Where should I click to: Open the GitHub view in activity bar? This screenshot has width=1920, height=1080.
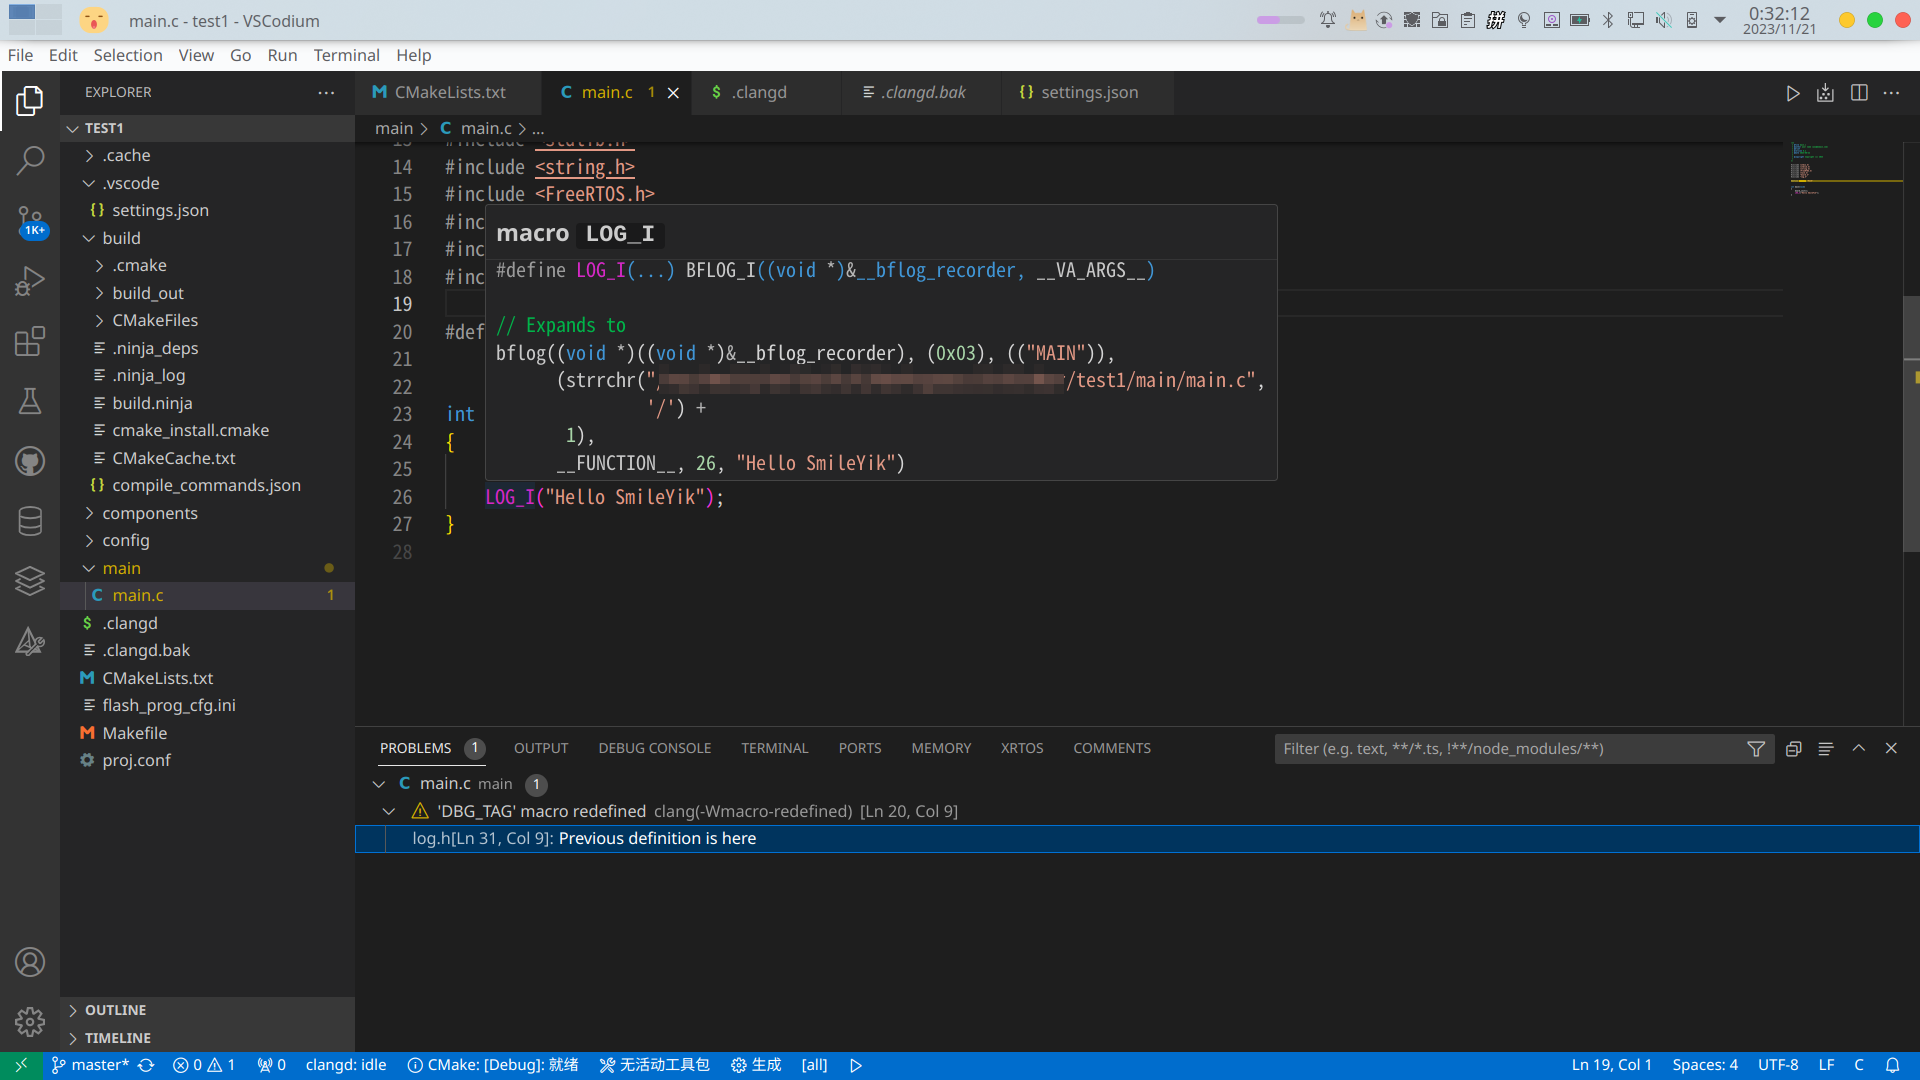click(30, 461)
